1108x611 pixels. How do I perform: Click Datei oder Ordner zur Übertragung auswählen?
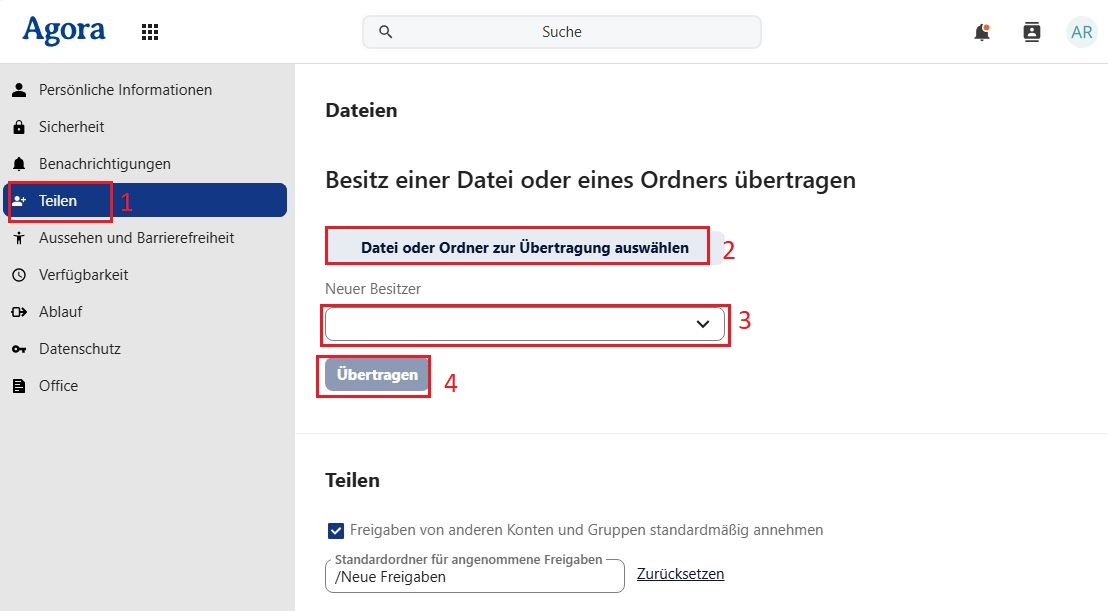(x=524, y=247)
